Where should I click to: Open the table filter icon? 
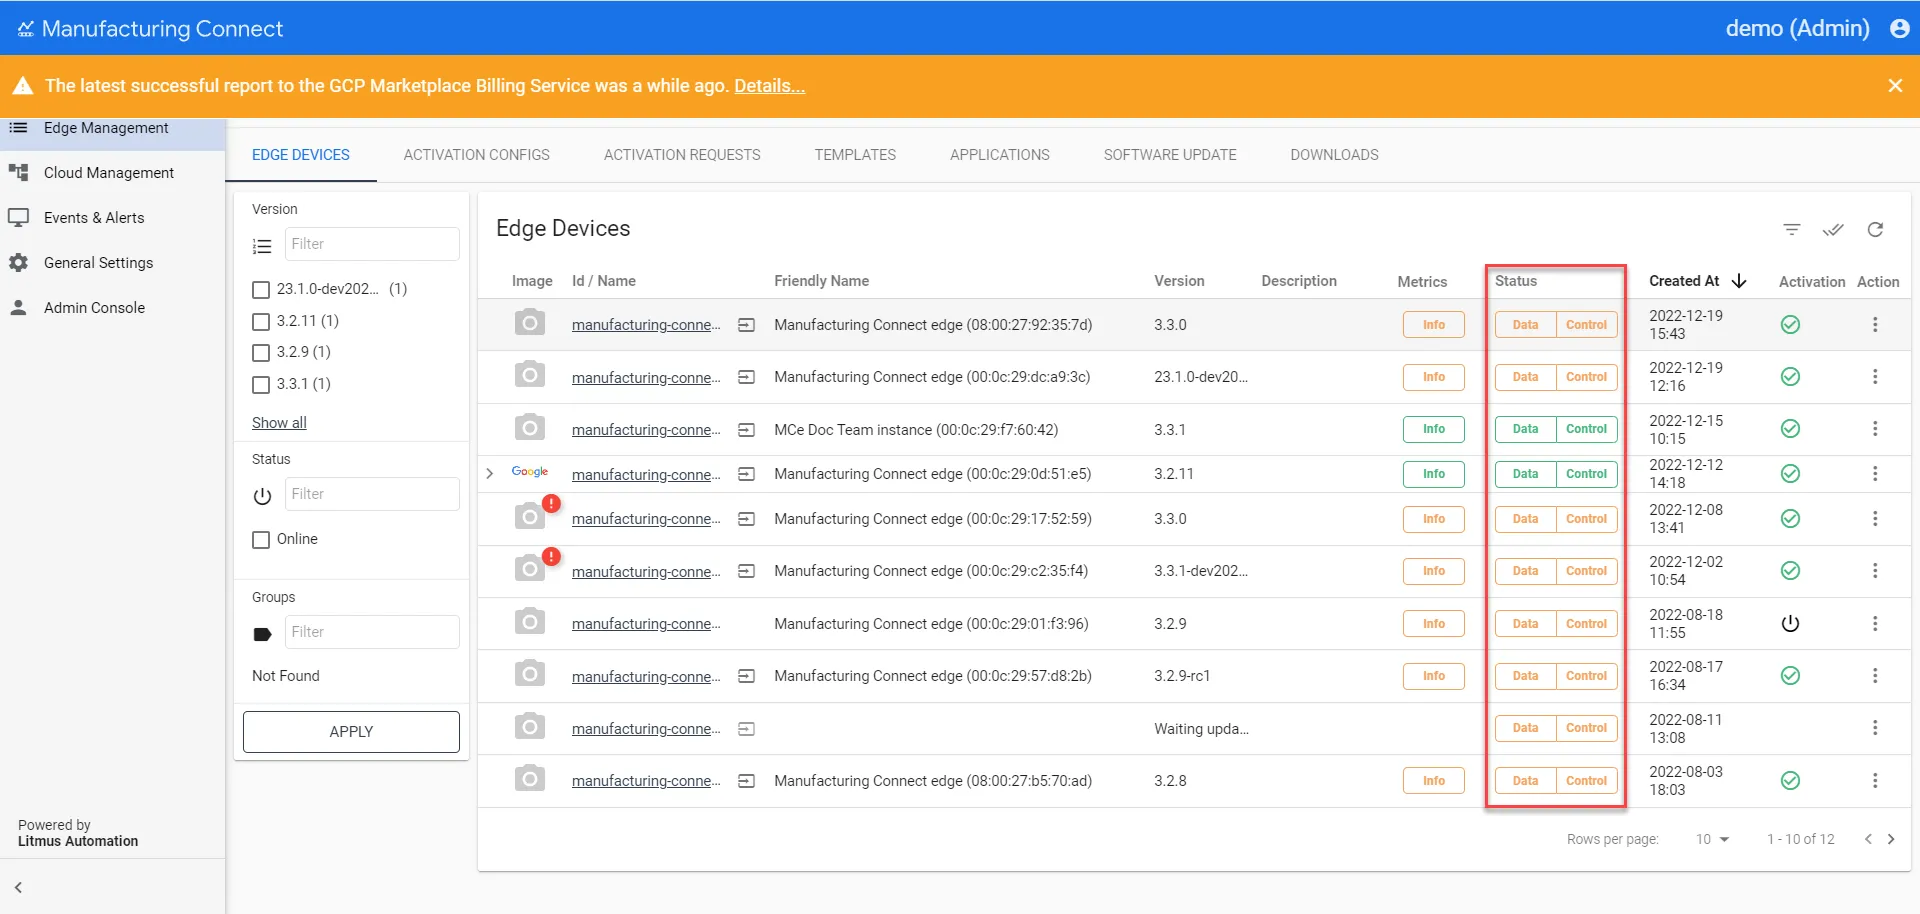pos(1792,230)
